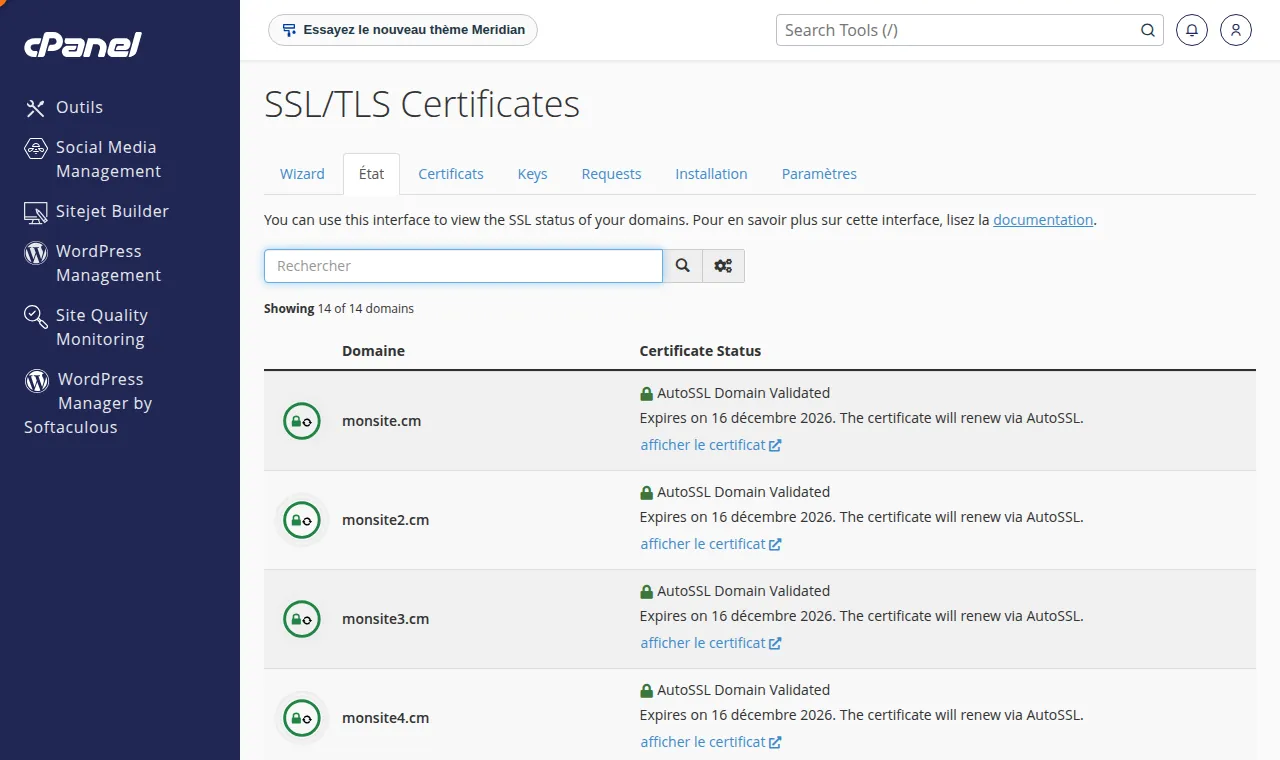This screenshot has height=760, width=1280.
Task: Open WordPress Management sidebar icon
Action: (36, 252)
